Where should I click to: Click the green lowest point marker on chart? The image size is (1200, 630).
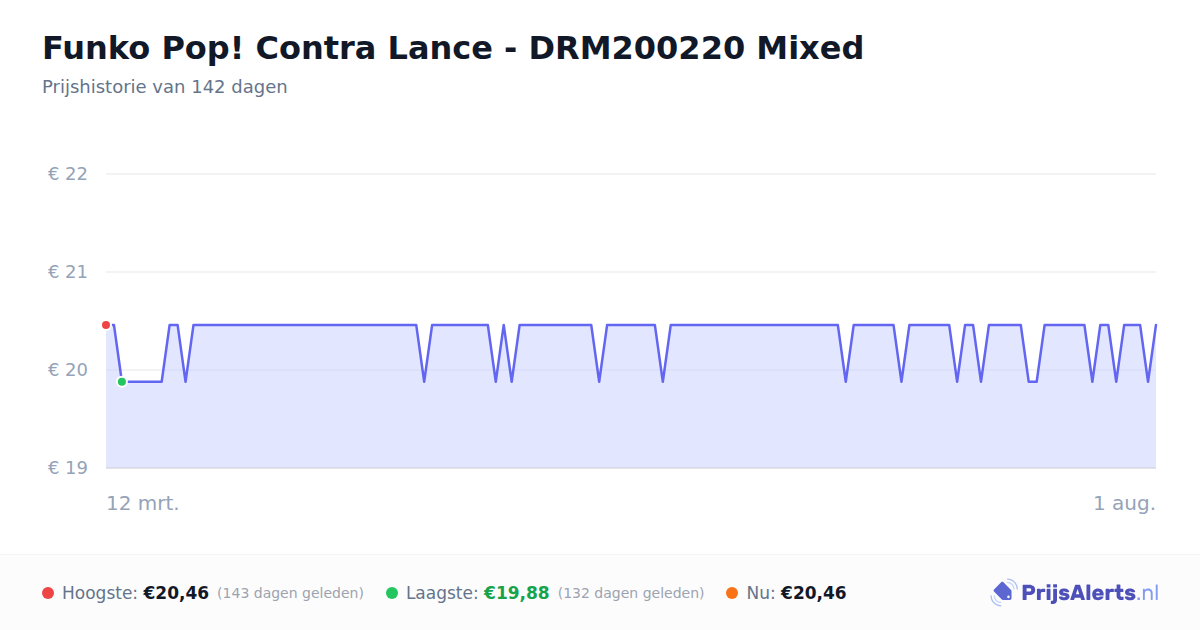pos(122,382)
